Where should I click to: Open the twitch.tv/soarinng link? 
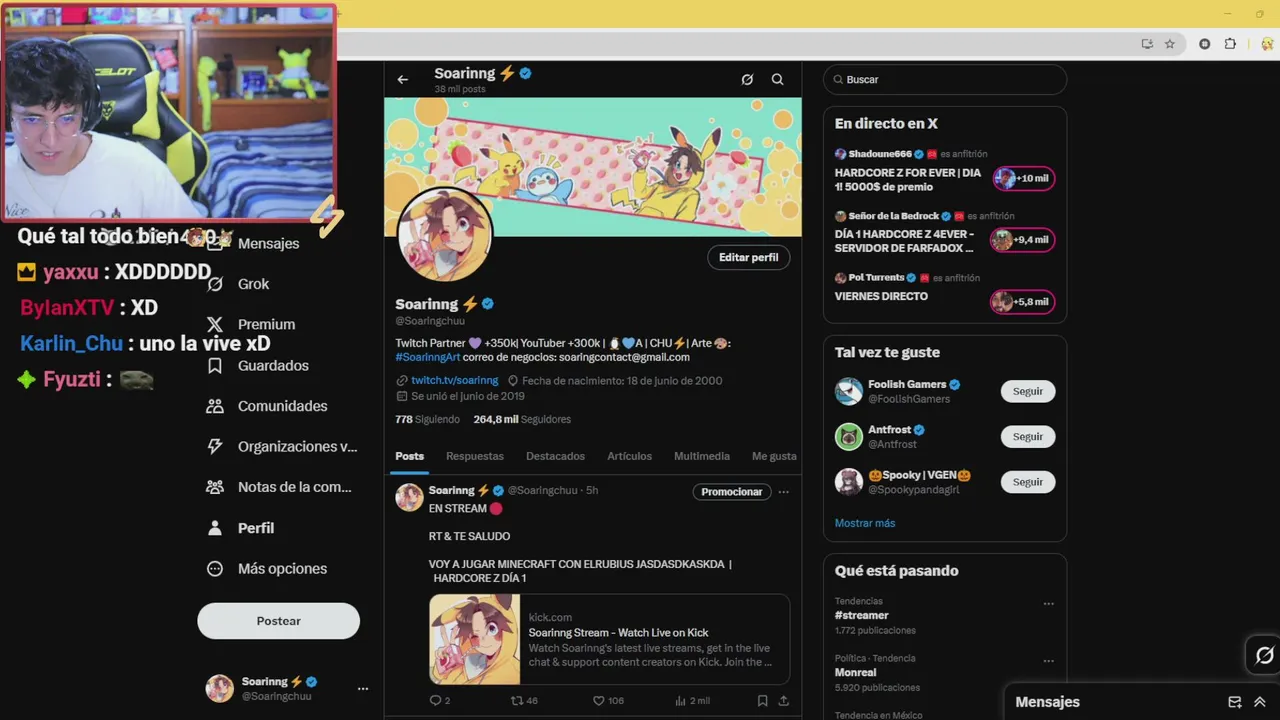pyautogui.click(x=454, y=381)
